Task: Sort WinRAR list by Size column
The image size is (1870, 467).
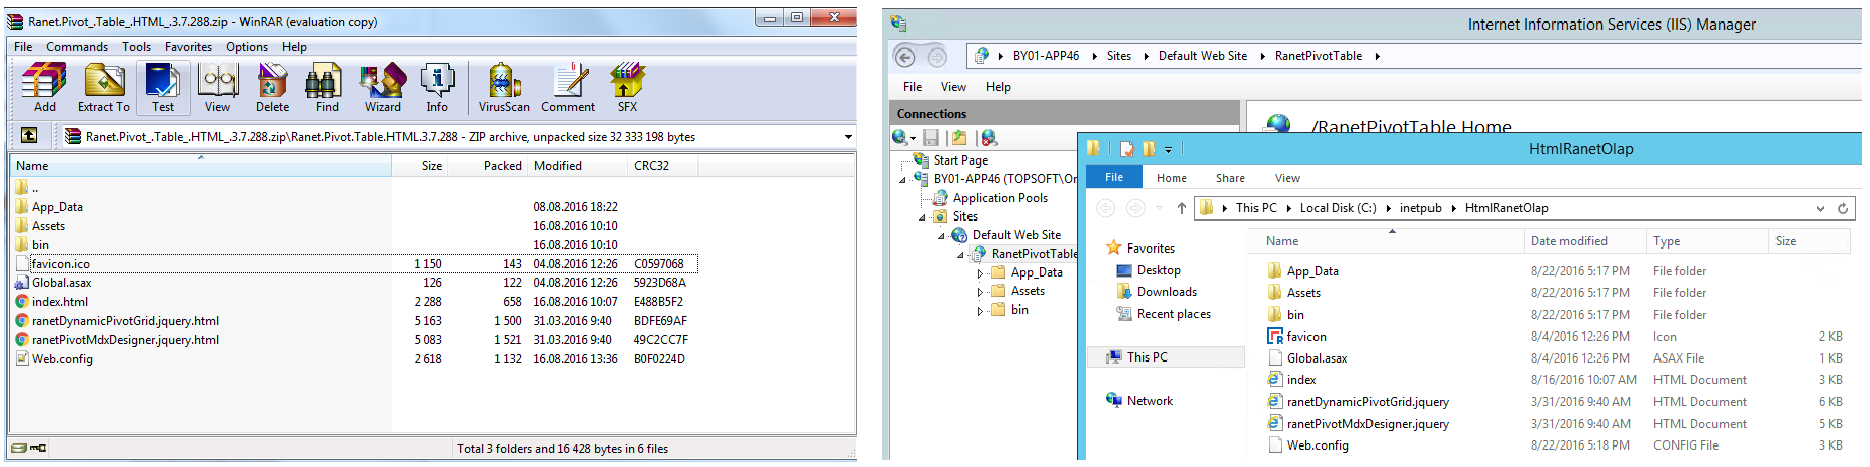Action: pyautogui.click(x=420, y=166)
